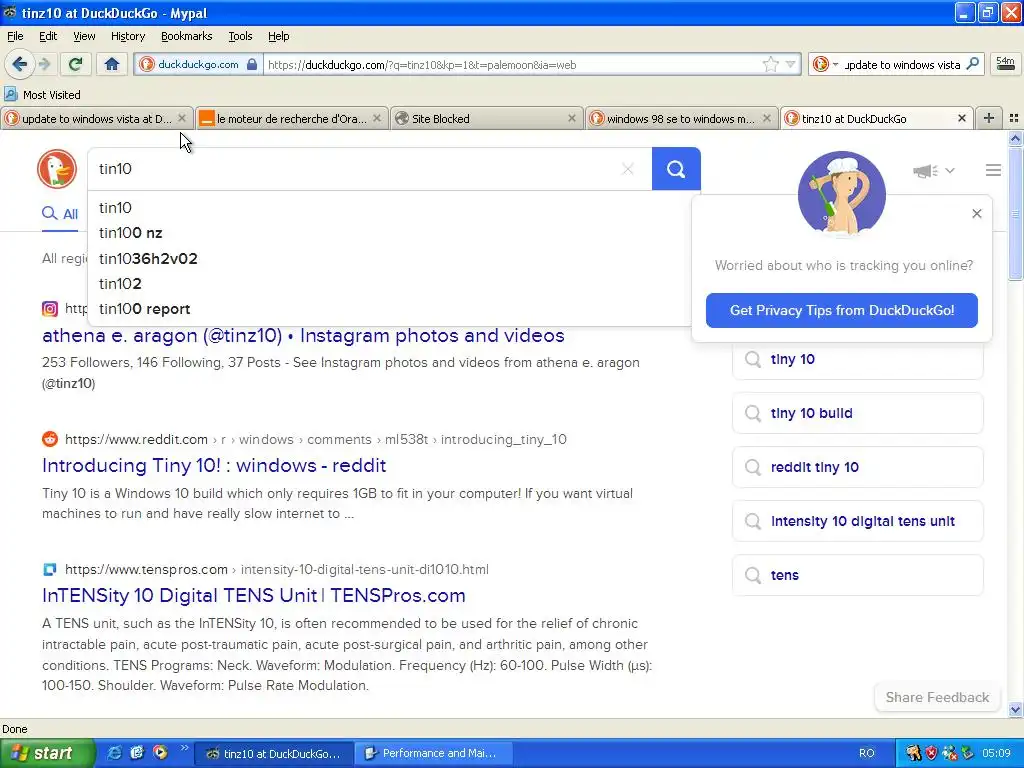Search related term 'tens'
Screen dimensions: 1024x768
[857, 575]
